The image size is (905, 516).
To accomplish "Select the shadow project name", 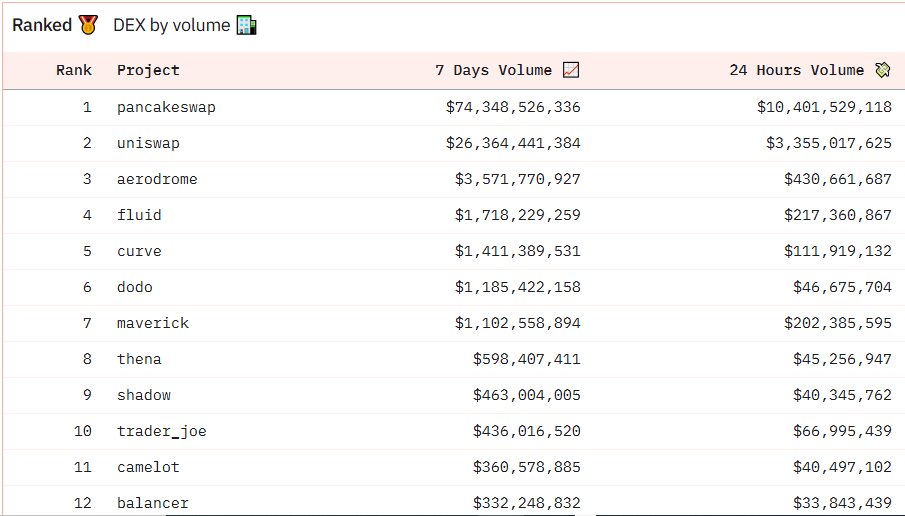I will pyautogui.click(x=144, y=395).
